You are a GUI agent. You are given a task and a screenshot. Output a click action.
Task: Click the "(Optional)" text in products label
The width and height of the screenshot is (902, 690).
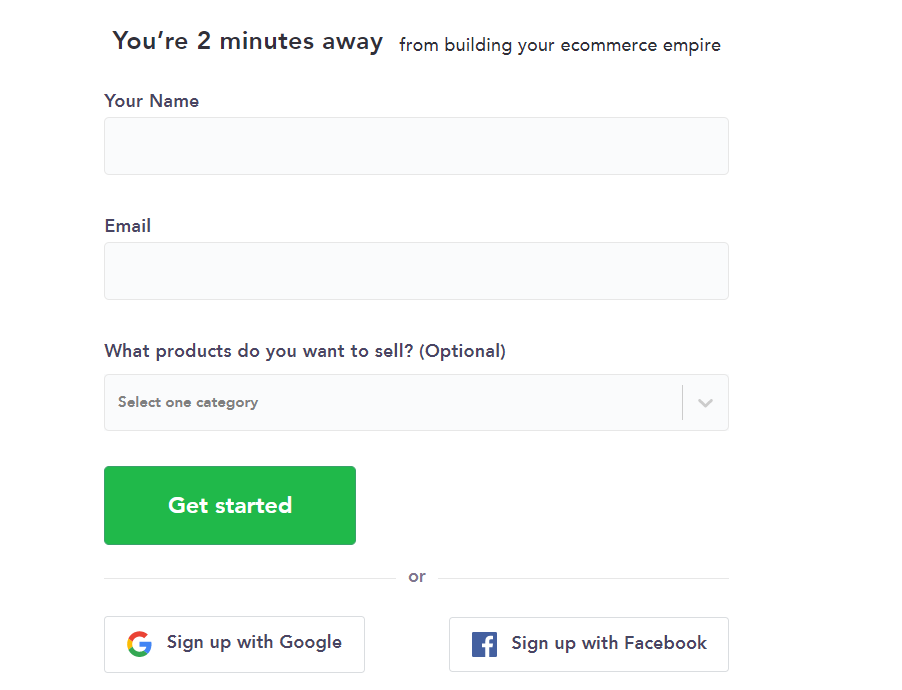[462, 351]
